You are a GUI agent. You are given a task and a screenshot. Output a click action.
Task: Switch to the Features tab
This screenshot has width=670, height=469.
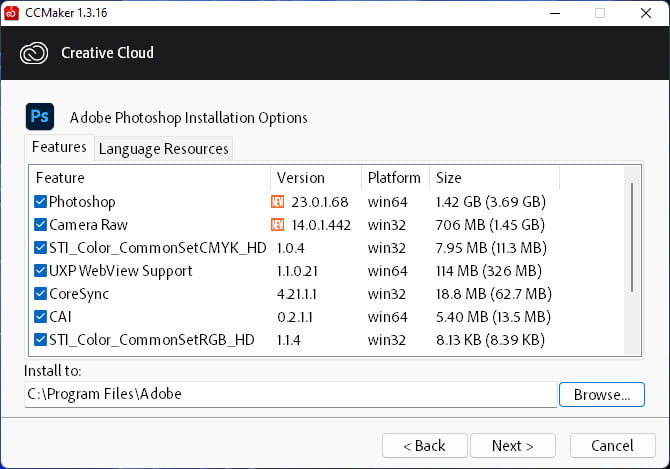click(59, 147)
